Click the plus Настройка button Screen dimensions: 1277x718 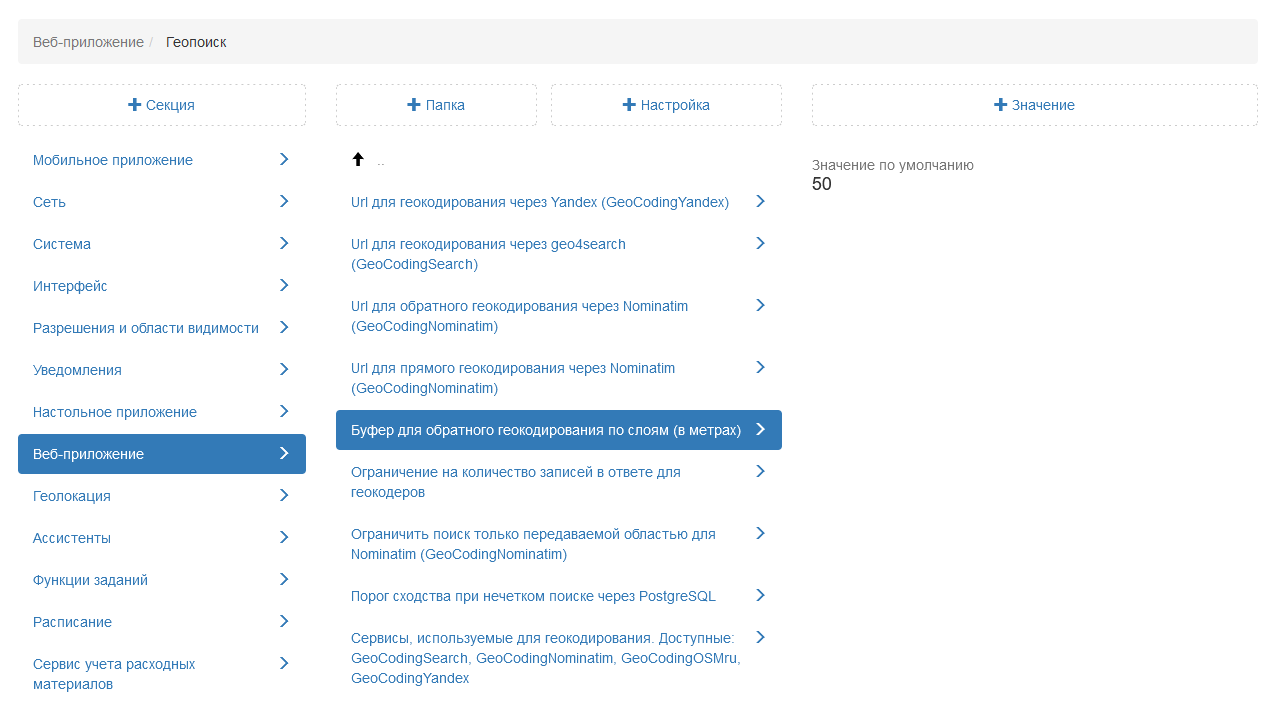[x=666, y=105]
